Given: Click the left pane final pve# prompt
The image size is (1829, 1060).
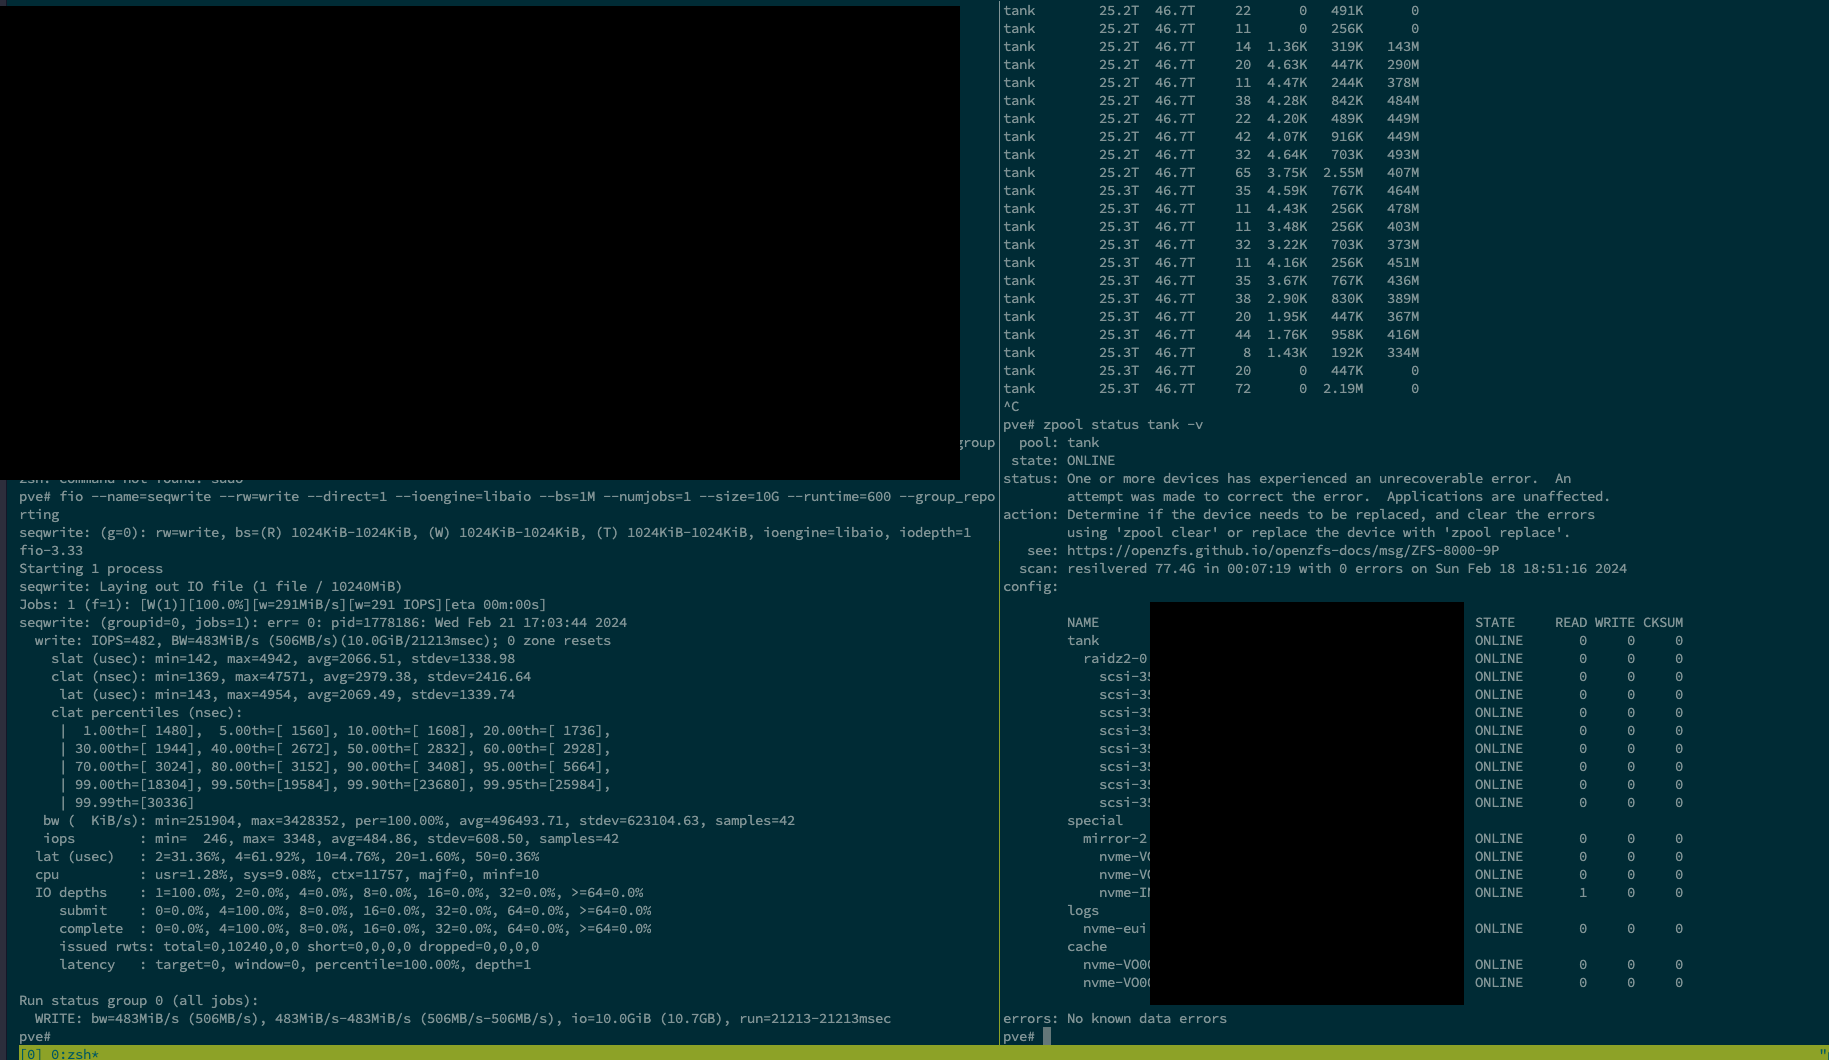Looking at the screenshot, I should [35, 1036].
